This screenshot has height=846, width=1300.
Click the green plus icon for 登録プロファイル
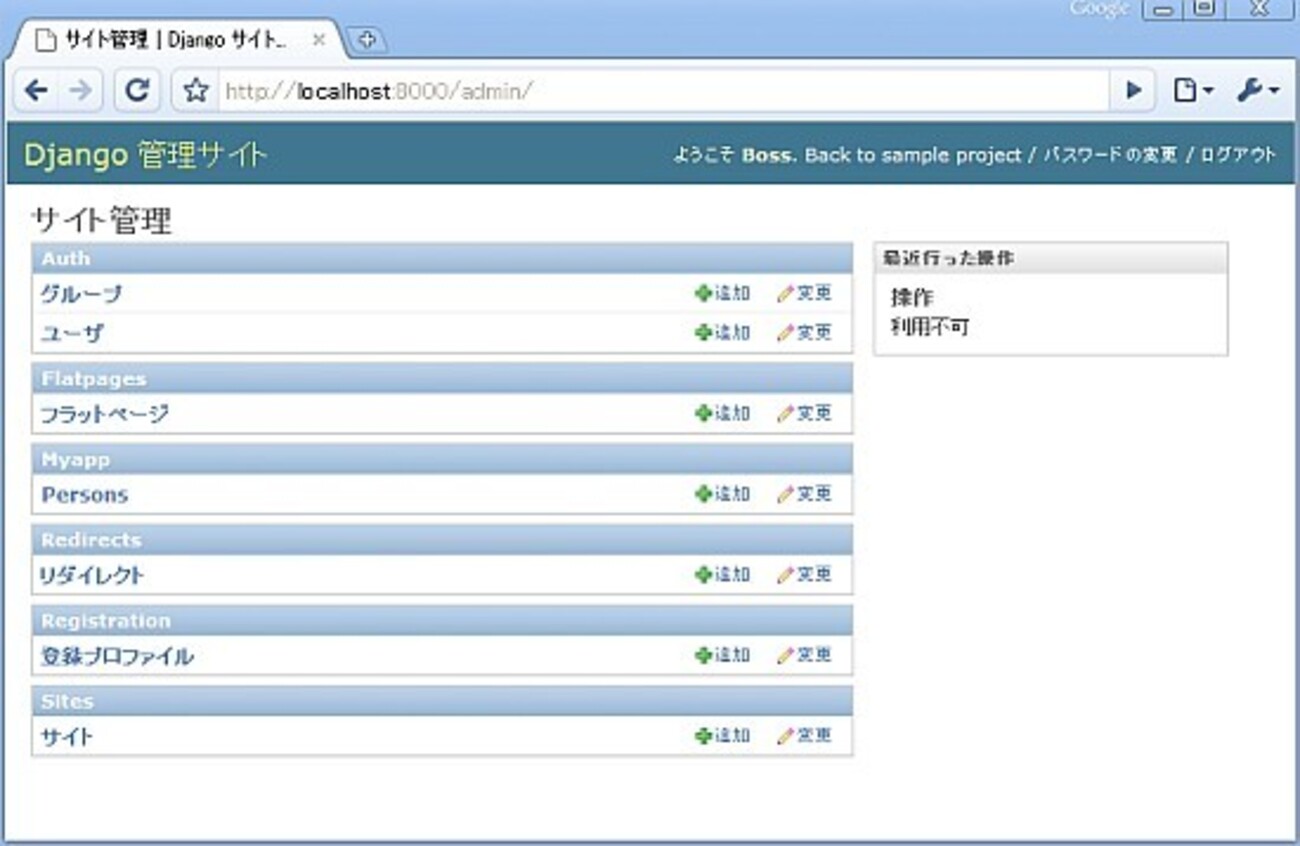(x=703, y=655)
